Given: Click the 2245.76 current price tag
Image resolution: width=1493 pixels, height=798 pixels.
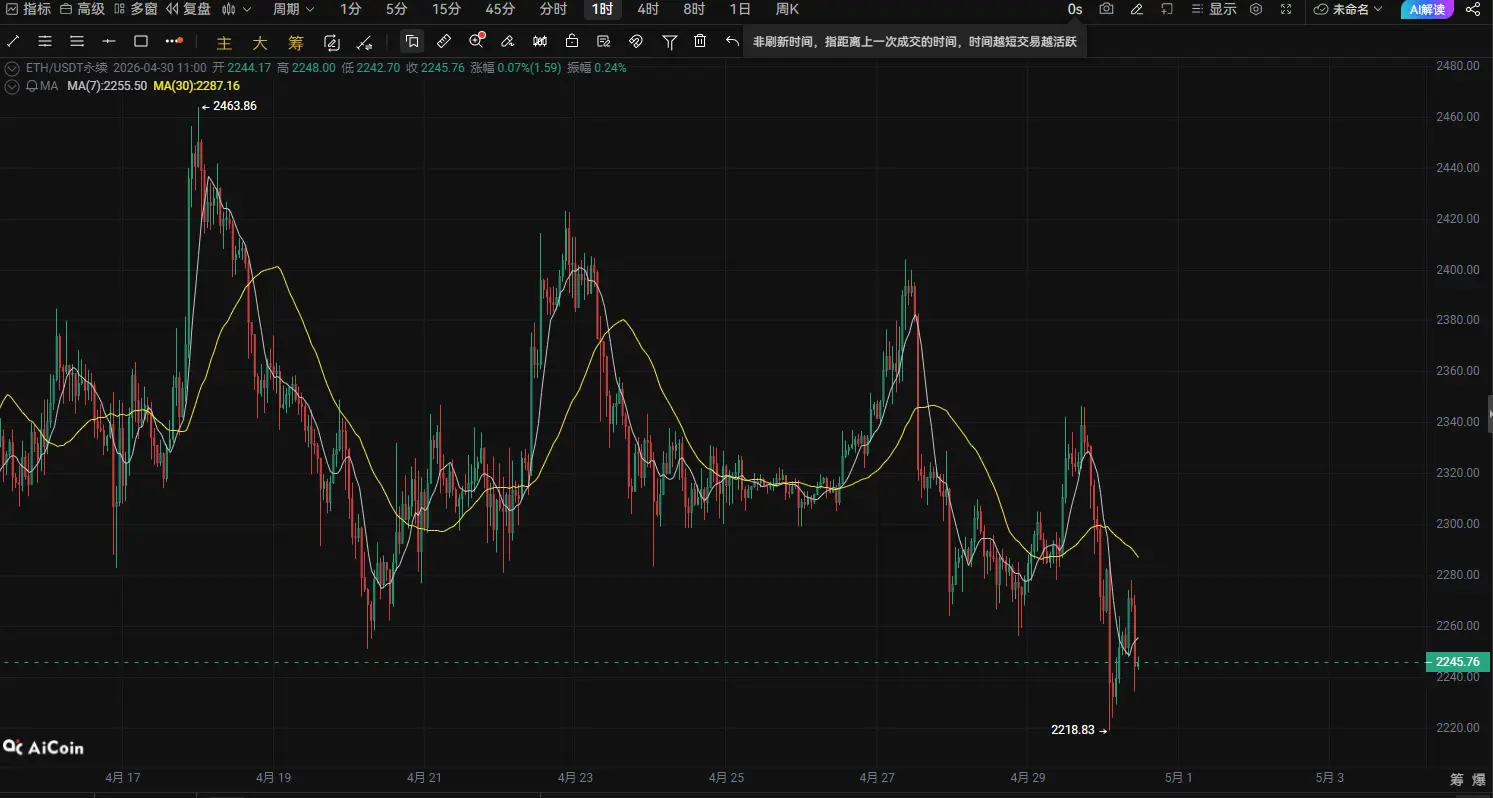Looking at the screenshot, I should tap(1457, 662).
